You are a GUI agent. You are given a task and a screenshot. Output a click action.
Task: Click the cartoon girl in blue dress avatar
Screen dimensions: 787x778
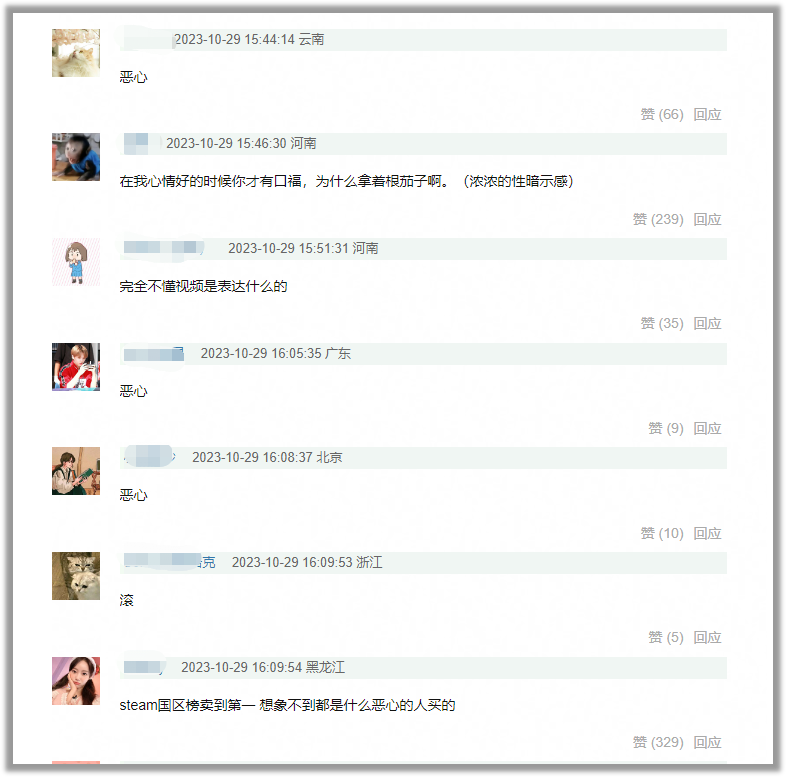pyautogui.click(x=76, y=262)
